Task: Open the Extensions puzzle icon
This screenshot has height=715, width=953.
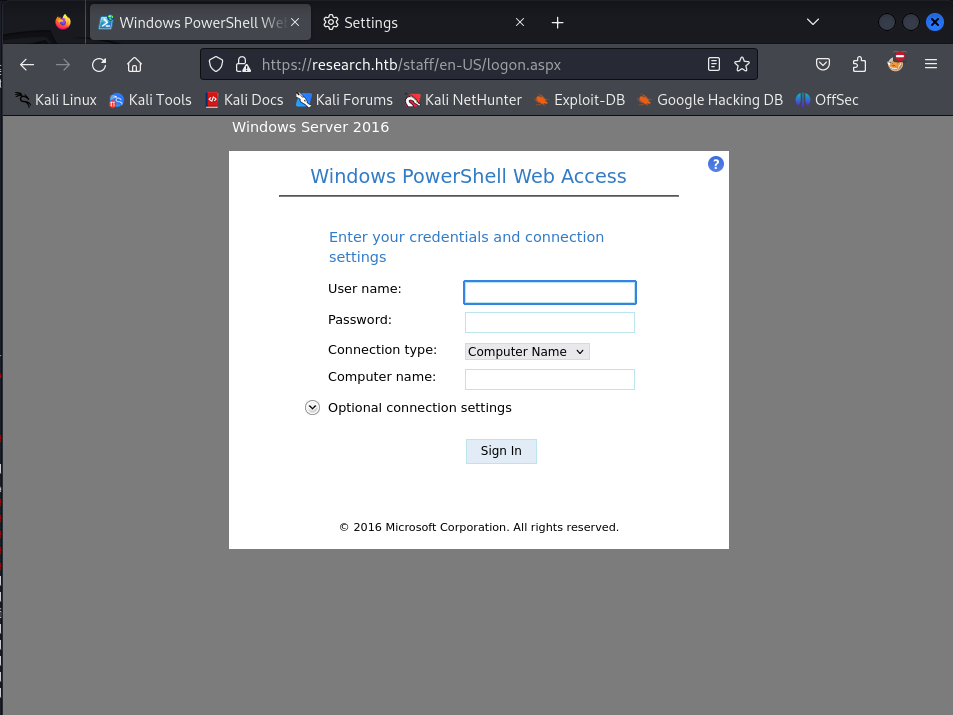Action: click(859, 64)
